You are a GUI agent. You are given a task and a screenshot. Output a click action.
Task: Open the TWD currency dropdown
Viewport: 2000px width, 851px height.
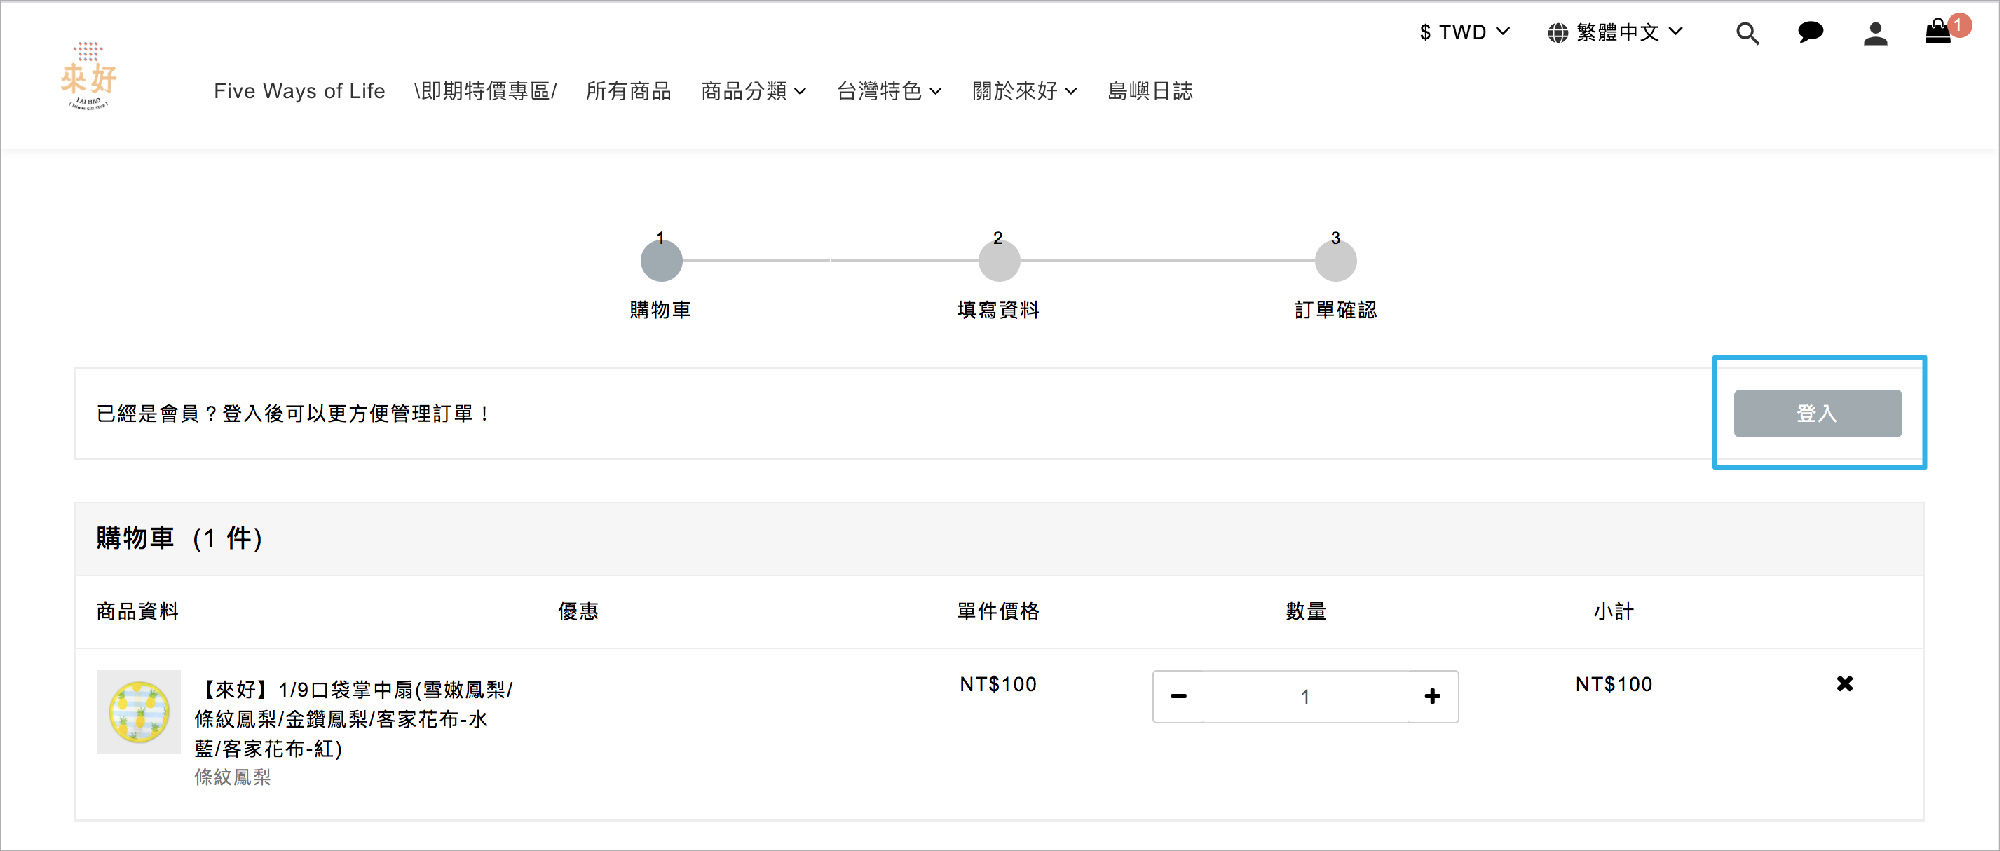pyautogui.click(x=1464, y=33)
